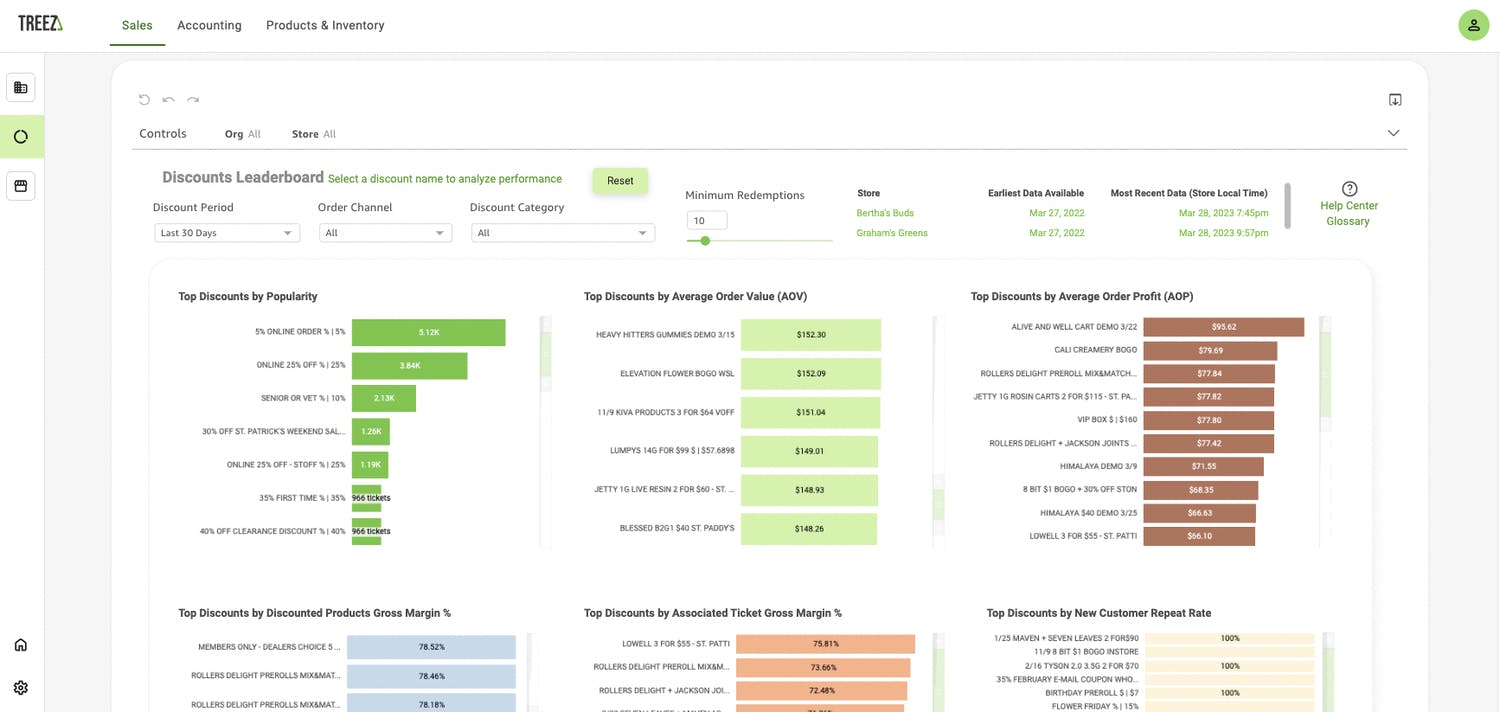
Task: Open the Discount Period dropdown
Action: pyautogui.click(x=227, y=233)
